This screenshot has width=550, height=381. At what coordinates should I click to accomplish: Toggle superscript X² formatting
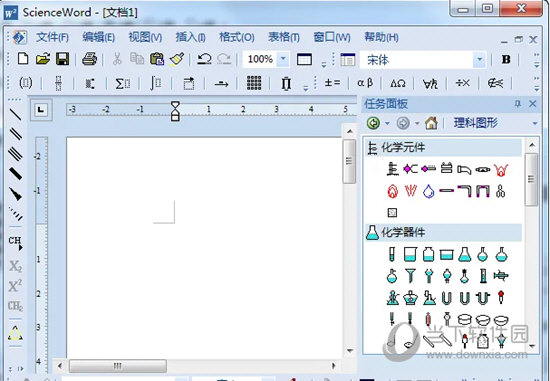[x=15, y=286]
